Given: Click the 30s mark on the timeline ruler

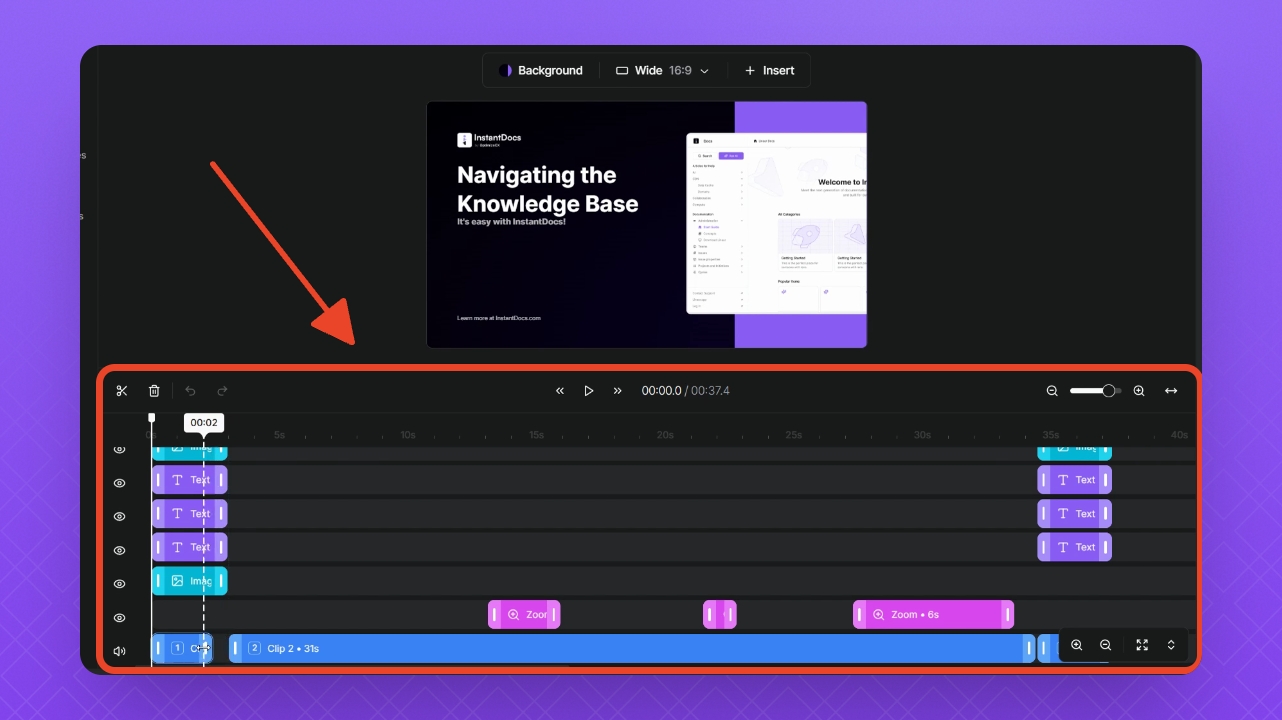Looking at the screenshot, I should point(922,435).
